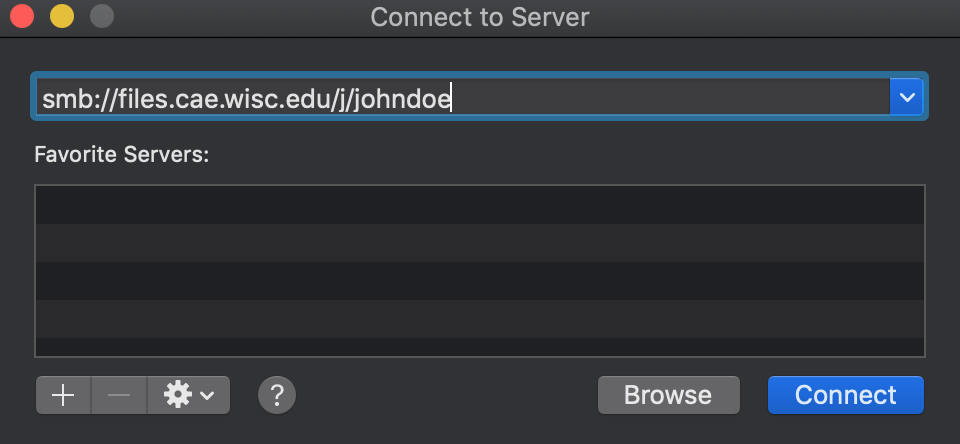Select the third row in Favorite Servers list

click(x=480, y=281)
